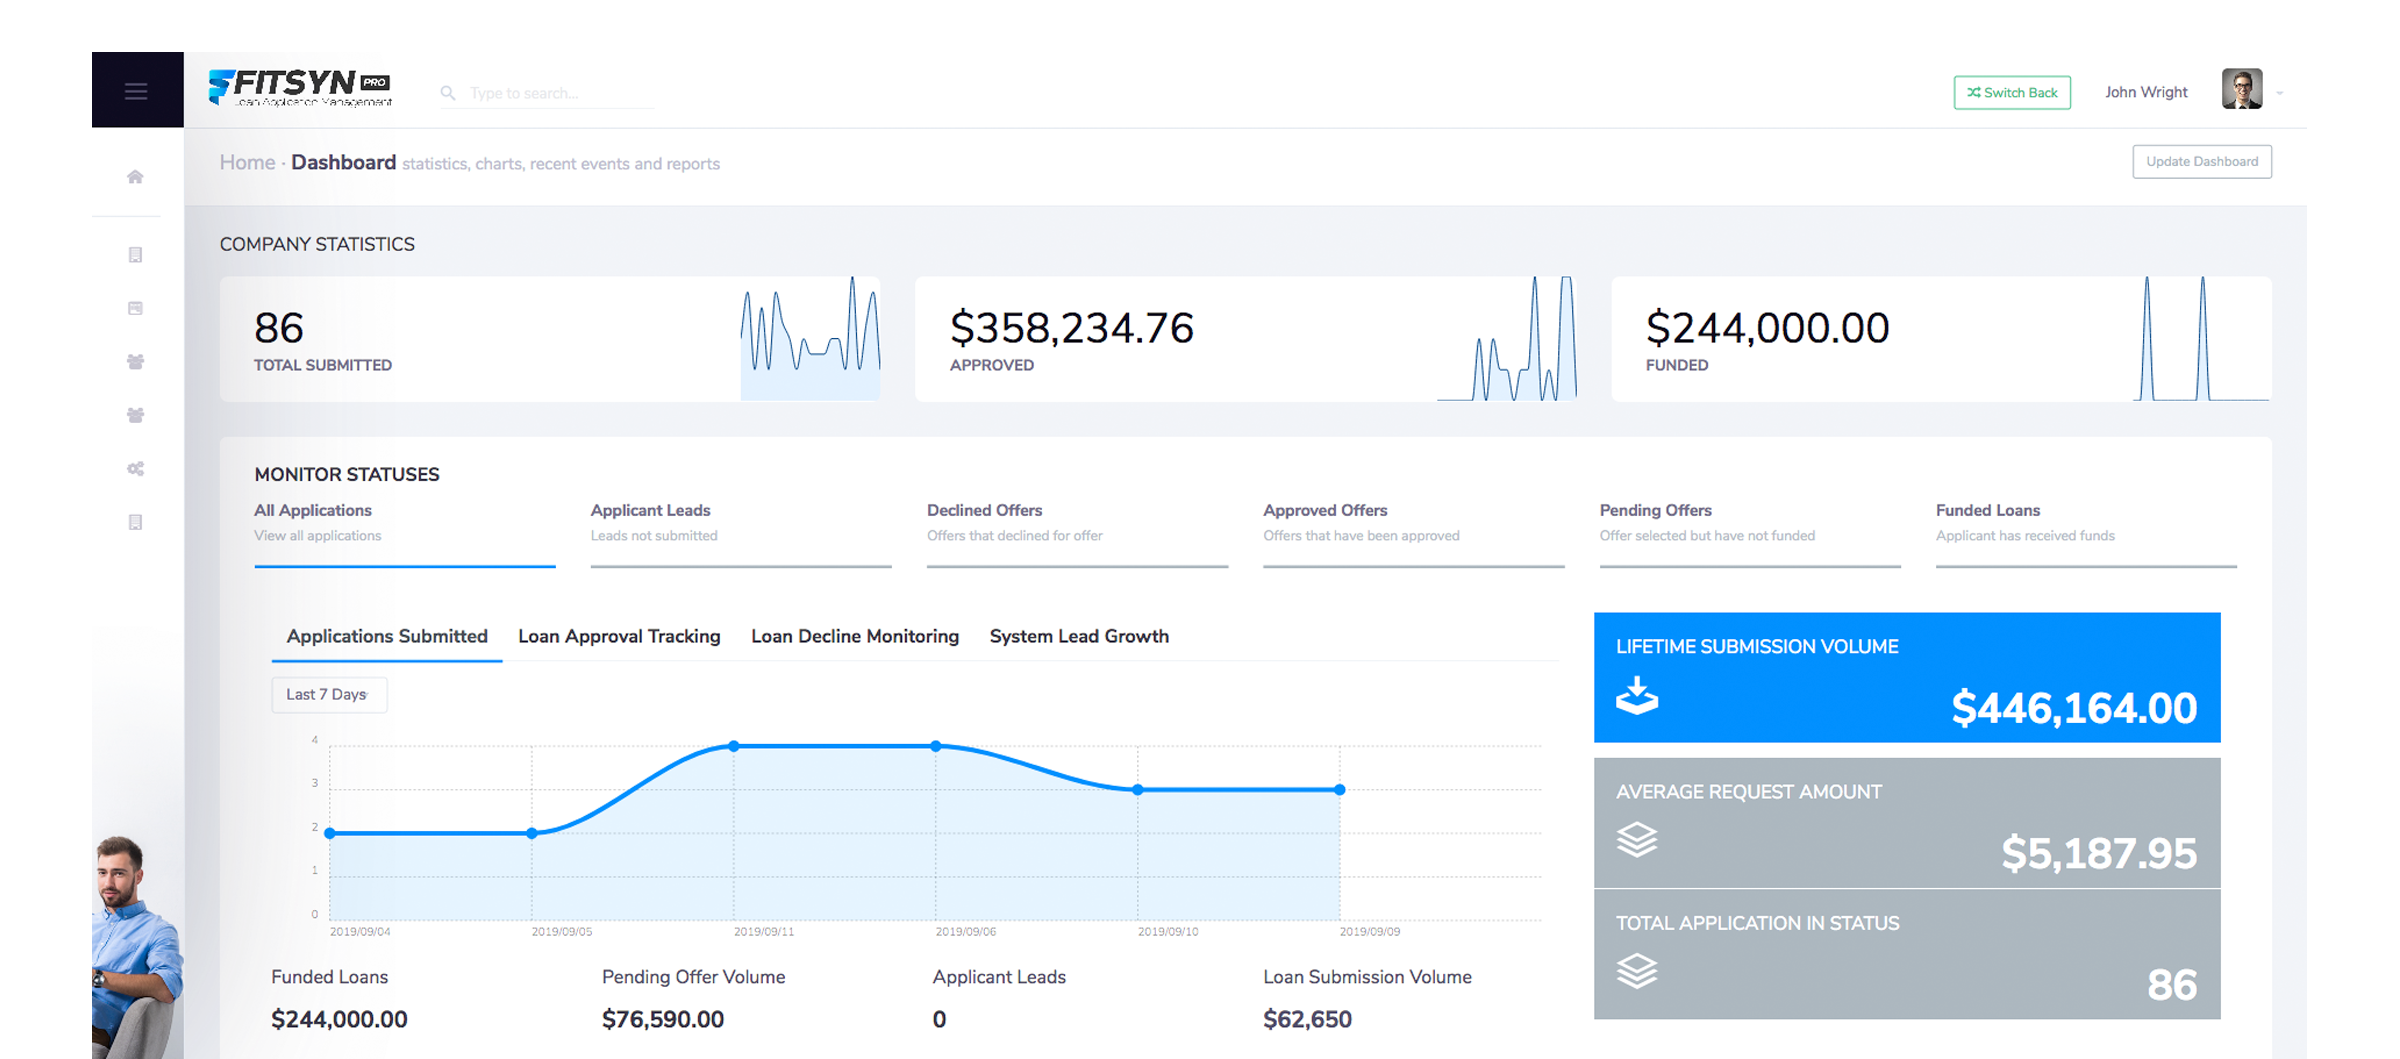Click the search magnifier icon in the top bar
This screenshot has height=1059, width=2400.
(449, 92)
